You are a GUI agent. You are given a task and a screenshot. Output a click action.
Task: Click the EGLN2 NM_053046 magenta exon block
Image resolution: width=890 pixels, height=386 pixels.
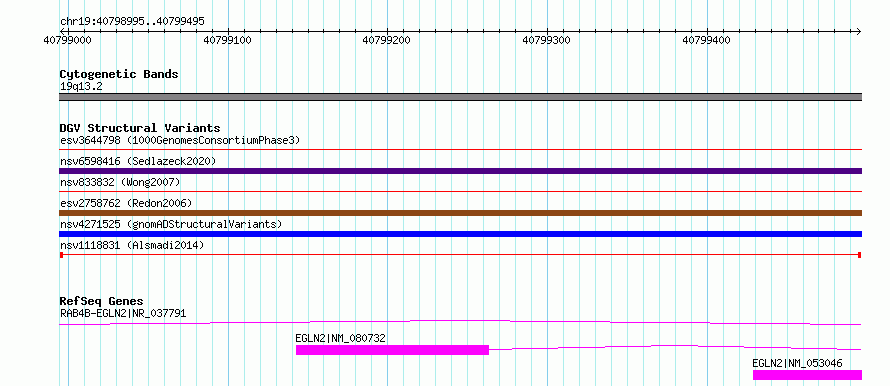point(807,375)
